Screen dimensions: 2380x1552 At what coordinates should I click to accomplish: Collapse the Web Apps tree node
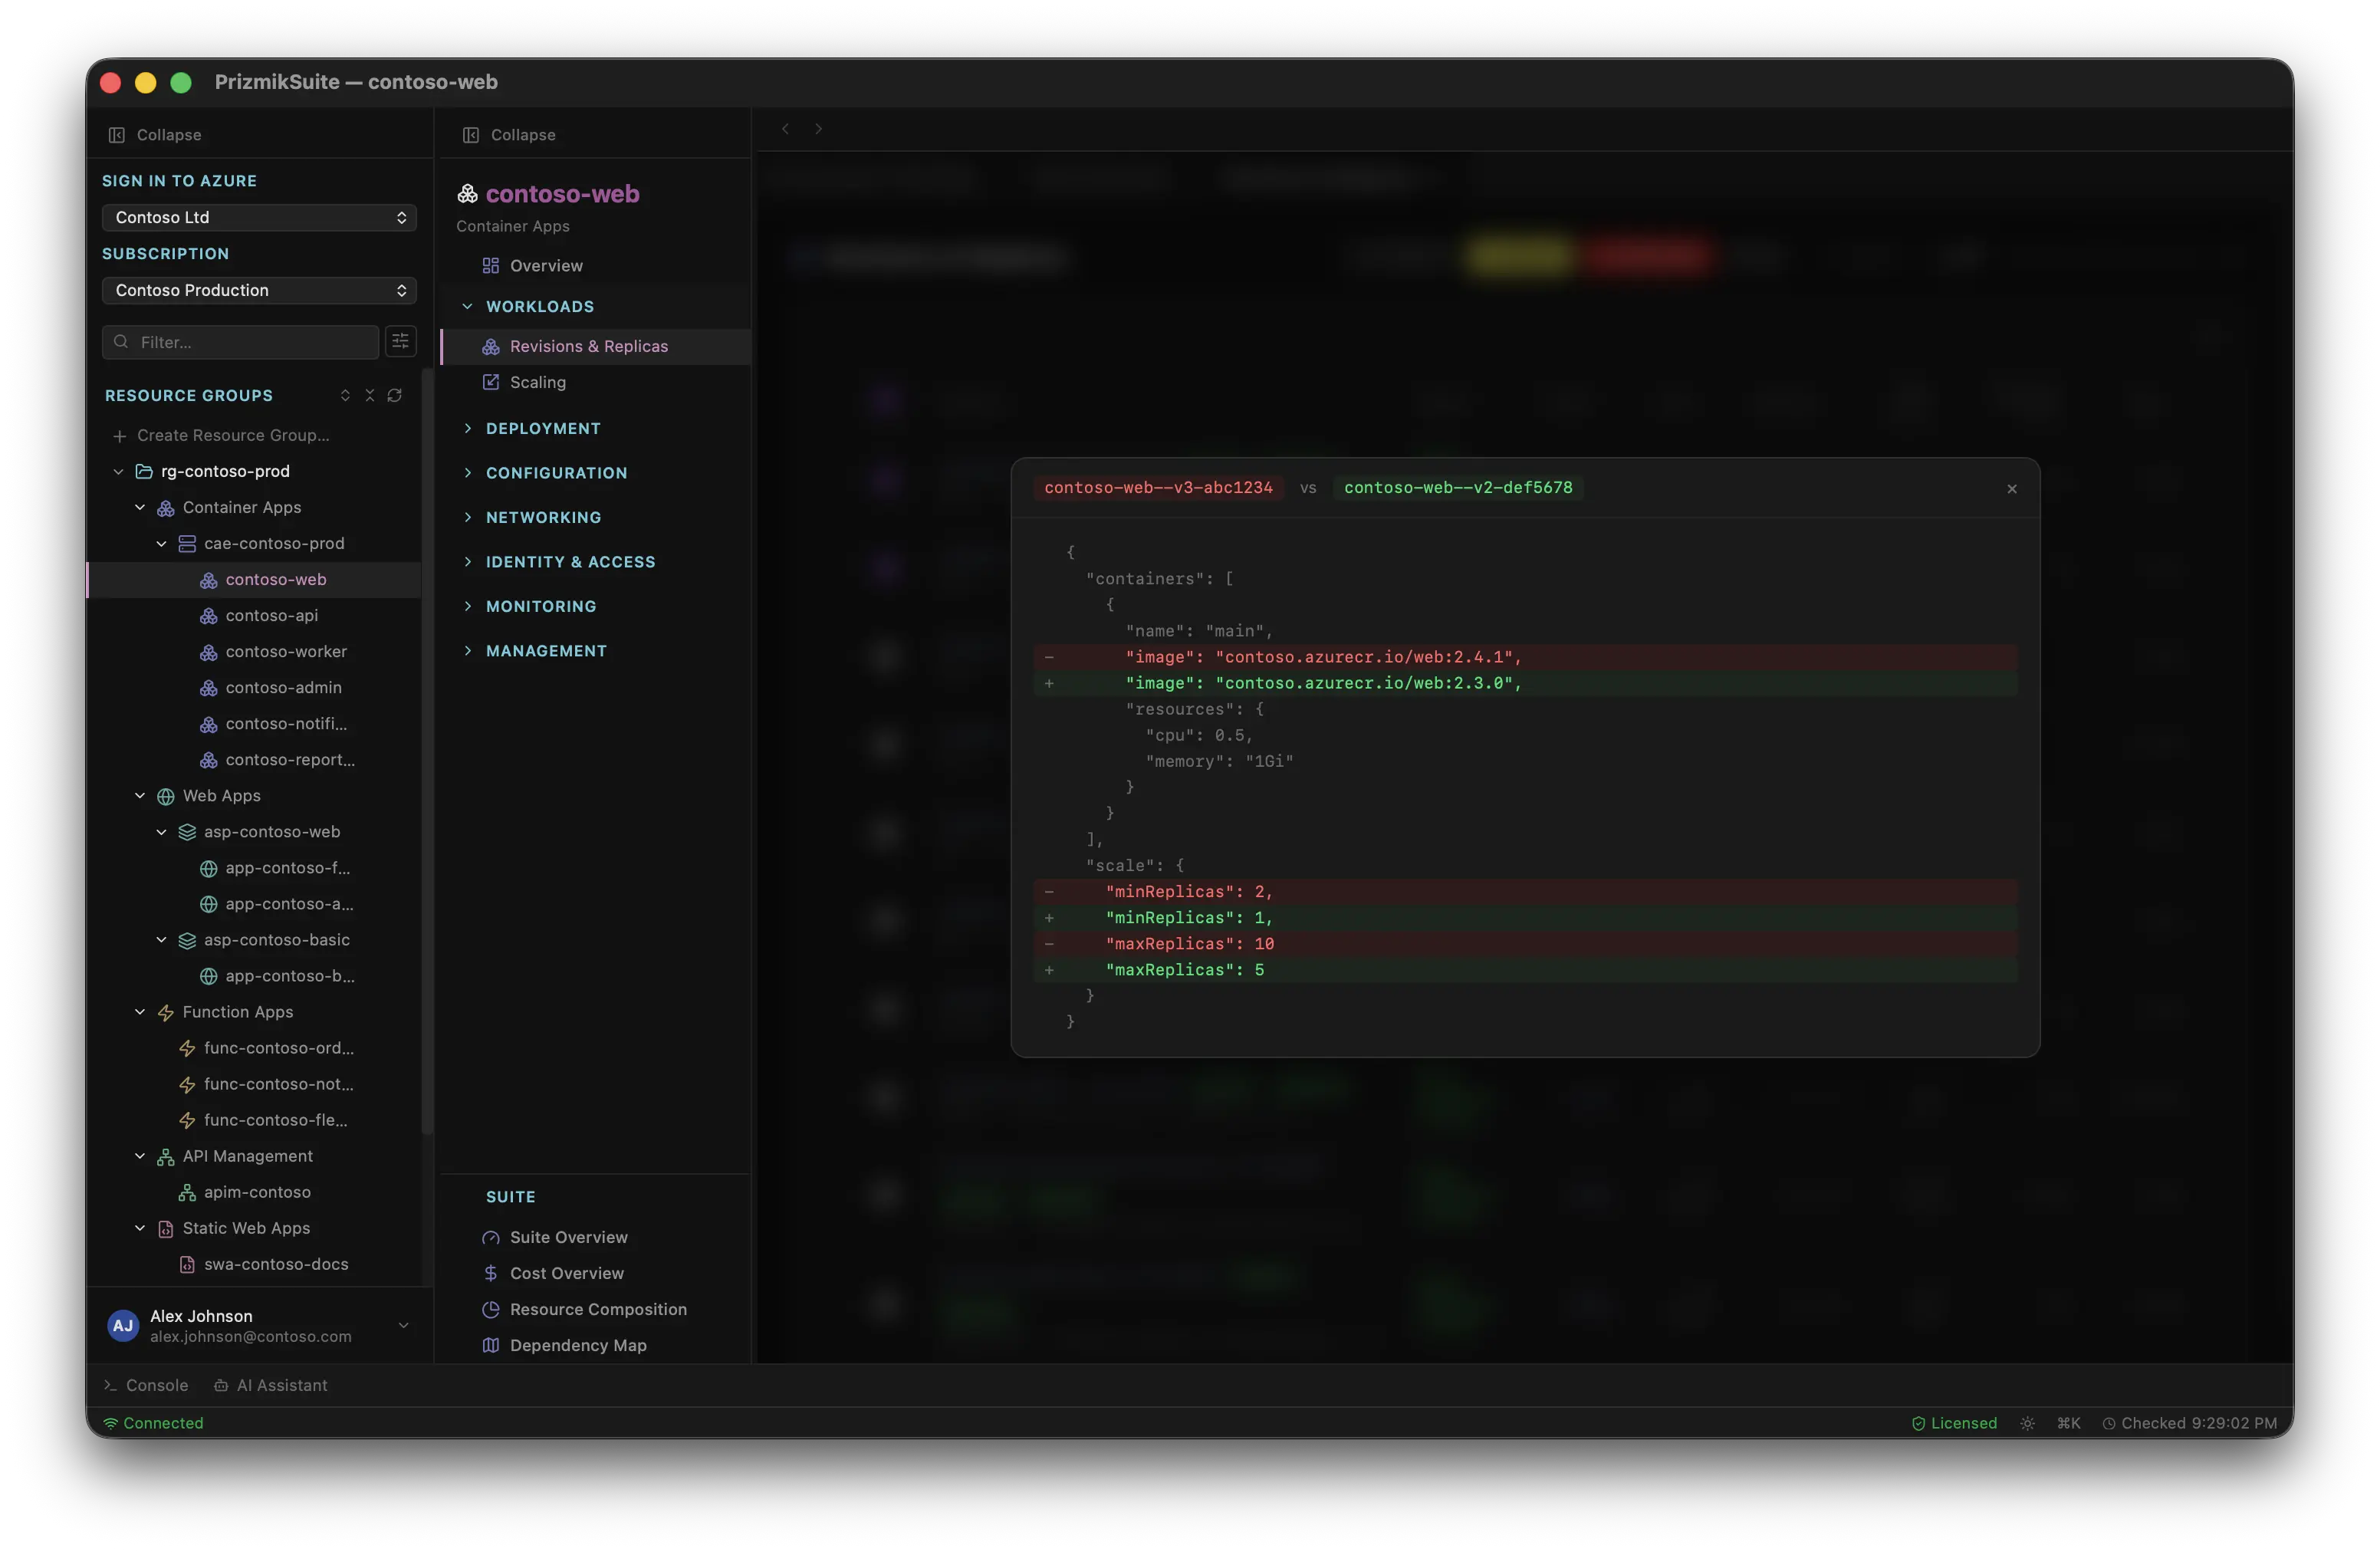point(140,796)
